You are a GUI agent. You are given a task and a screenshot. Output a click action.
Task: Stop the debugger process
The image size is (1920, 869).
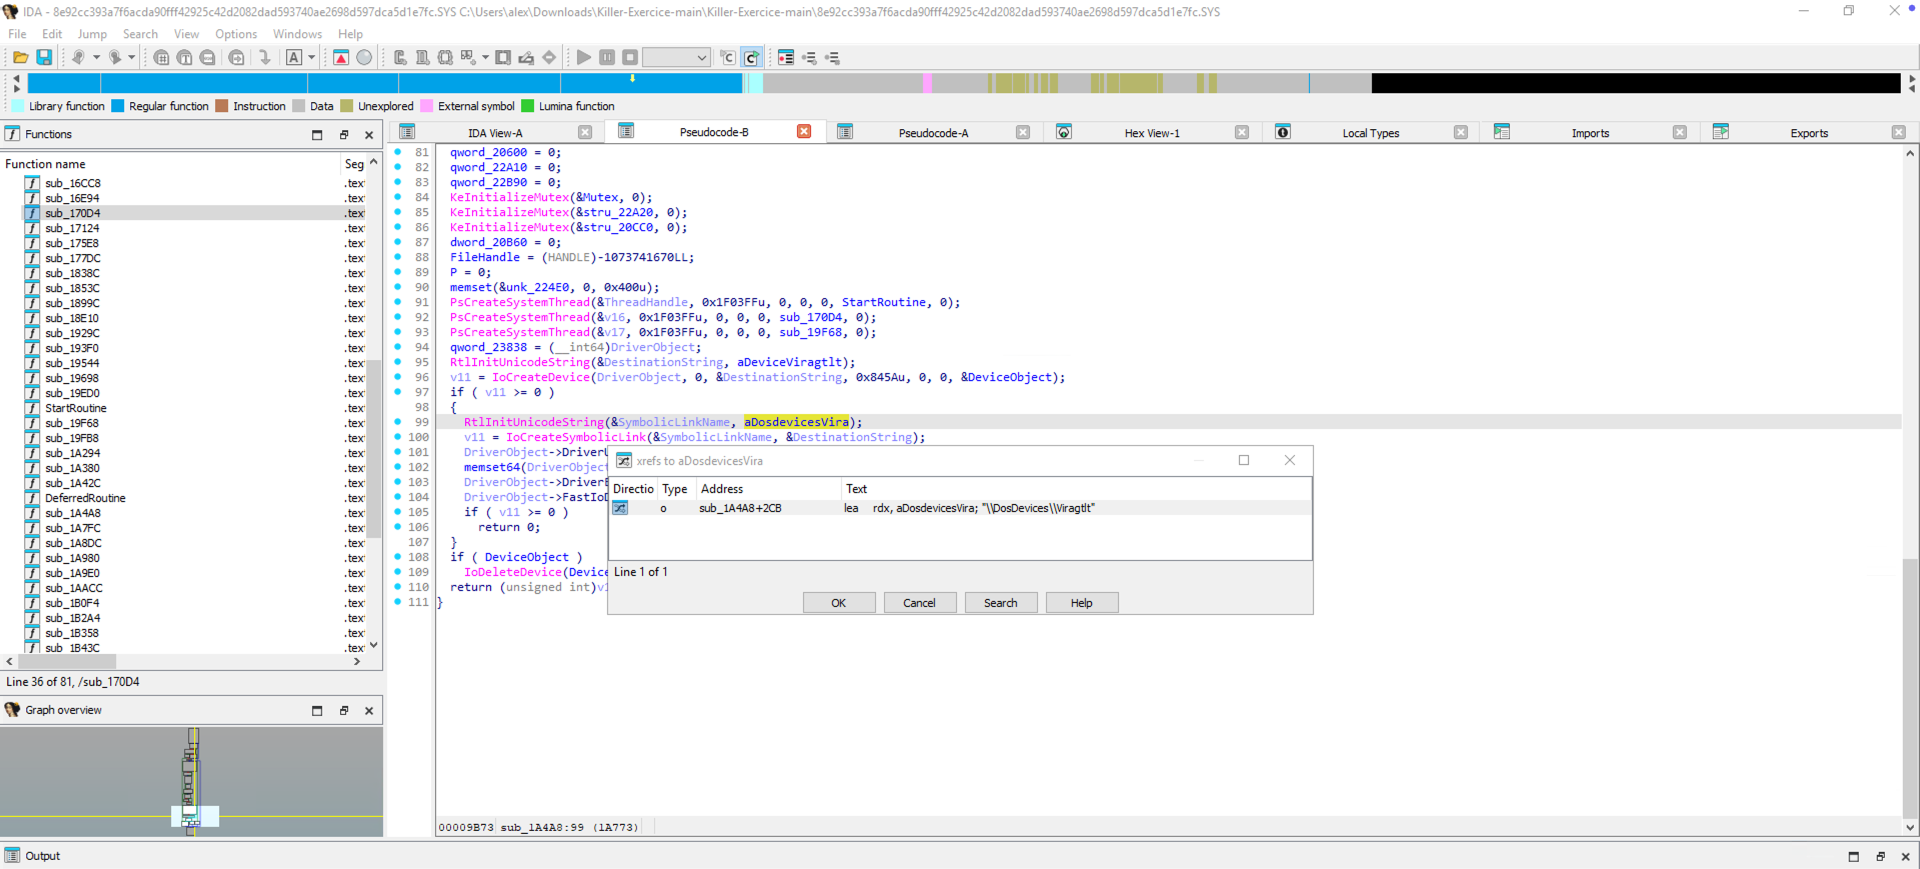[x=630, y=58]
